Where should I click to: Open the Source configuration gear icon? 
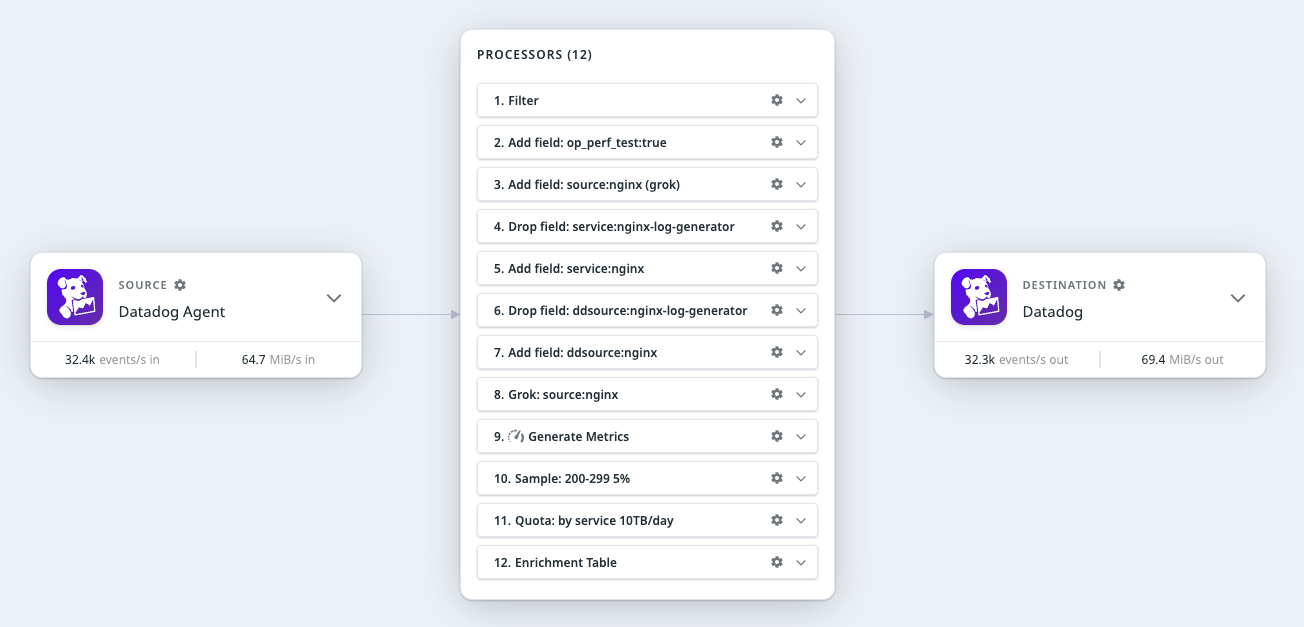pyautogui.click(x=180, y=284)
